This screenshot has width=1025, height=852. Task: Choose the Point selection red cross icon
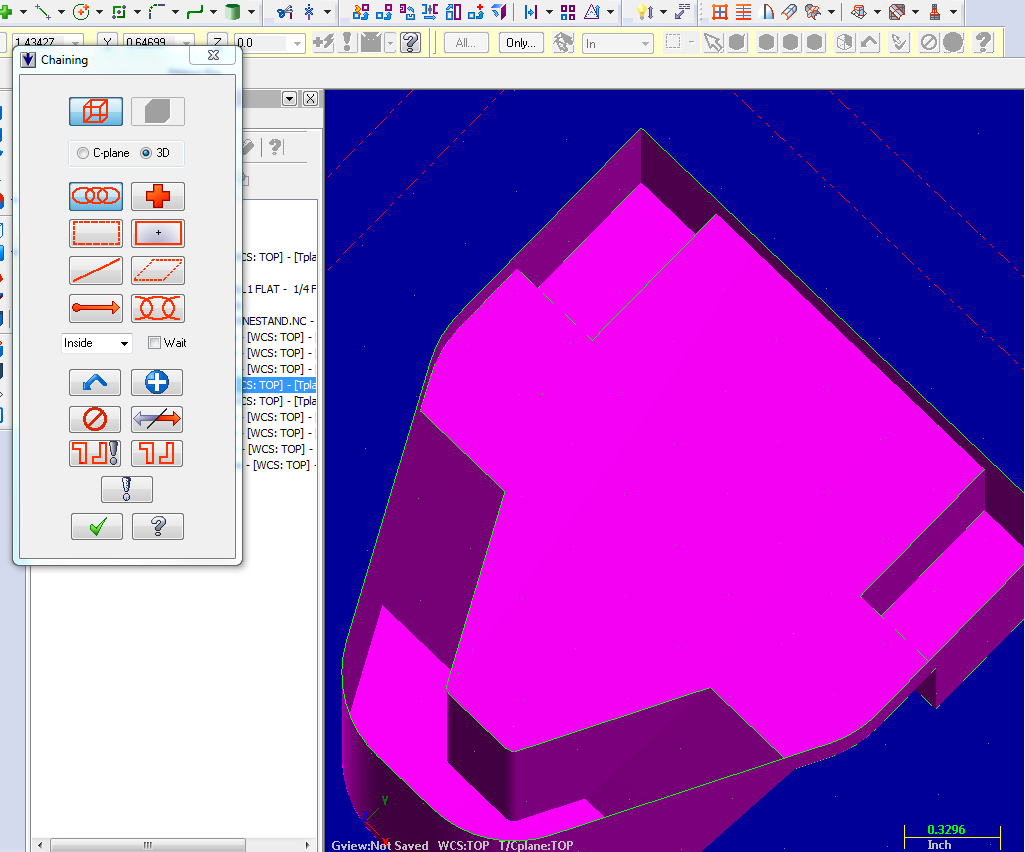click(158, 196)
